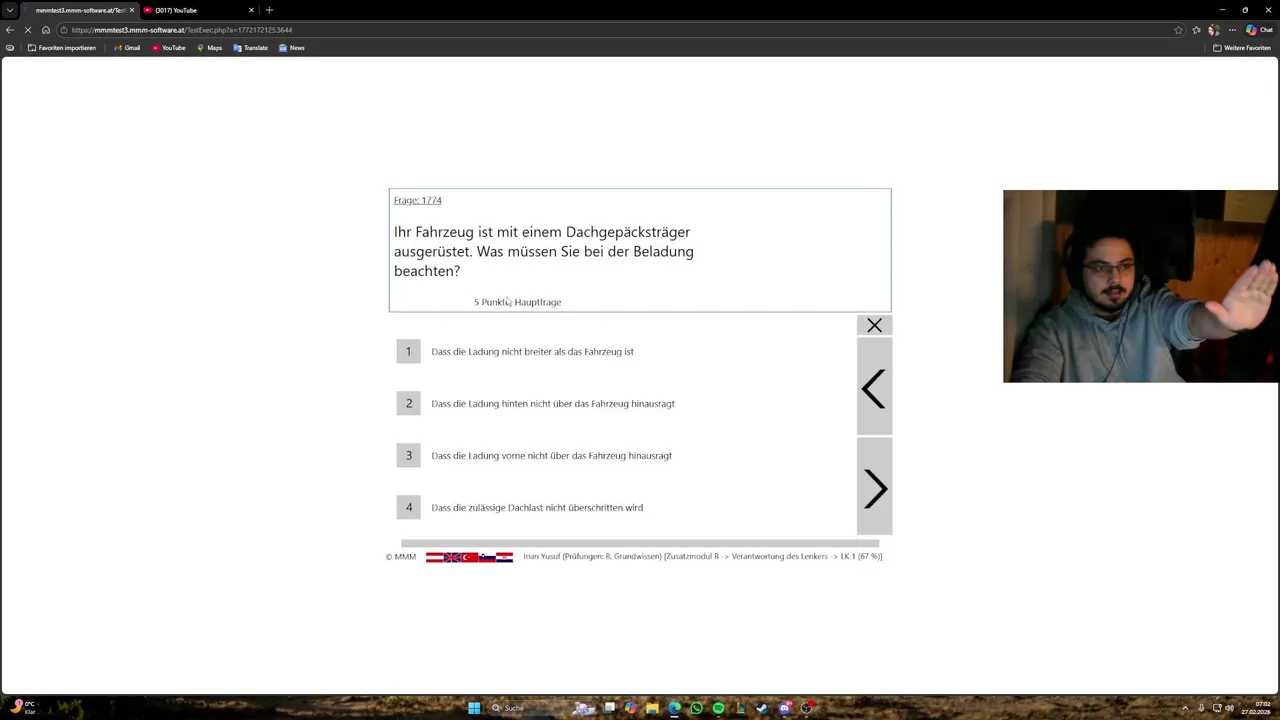Click the workspaces icon left of favorites bar
This screenshot has height=720, width=1280.
tap(10, 48)
